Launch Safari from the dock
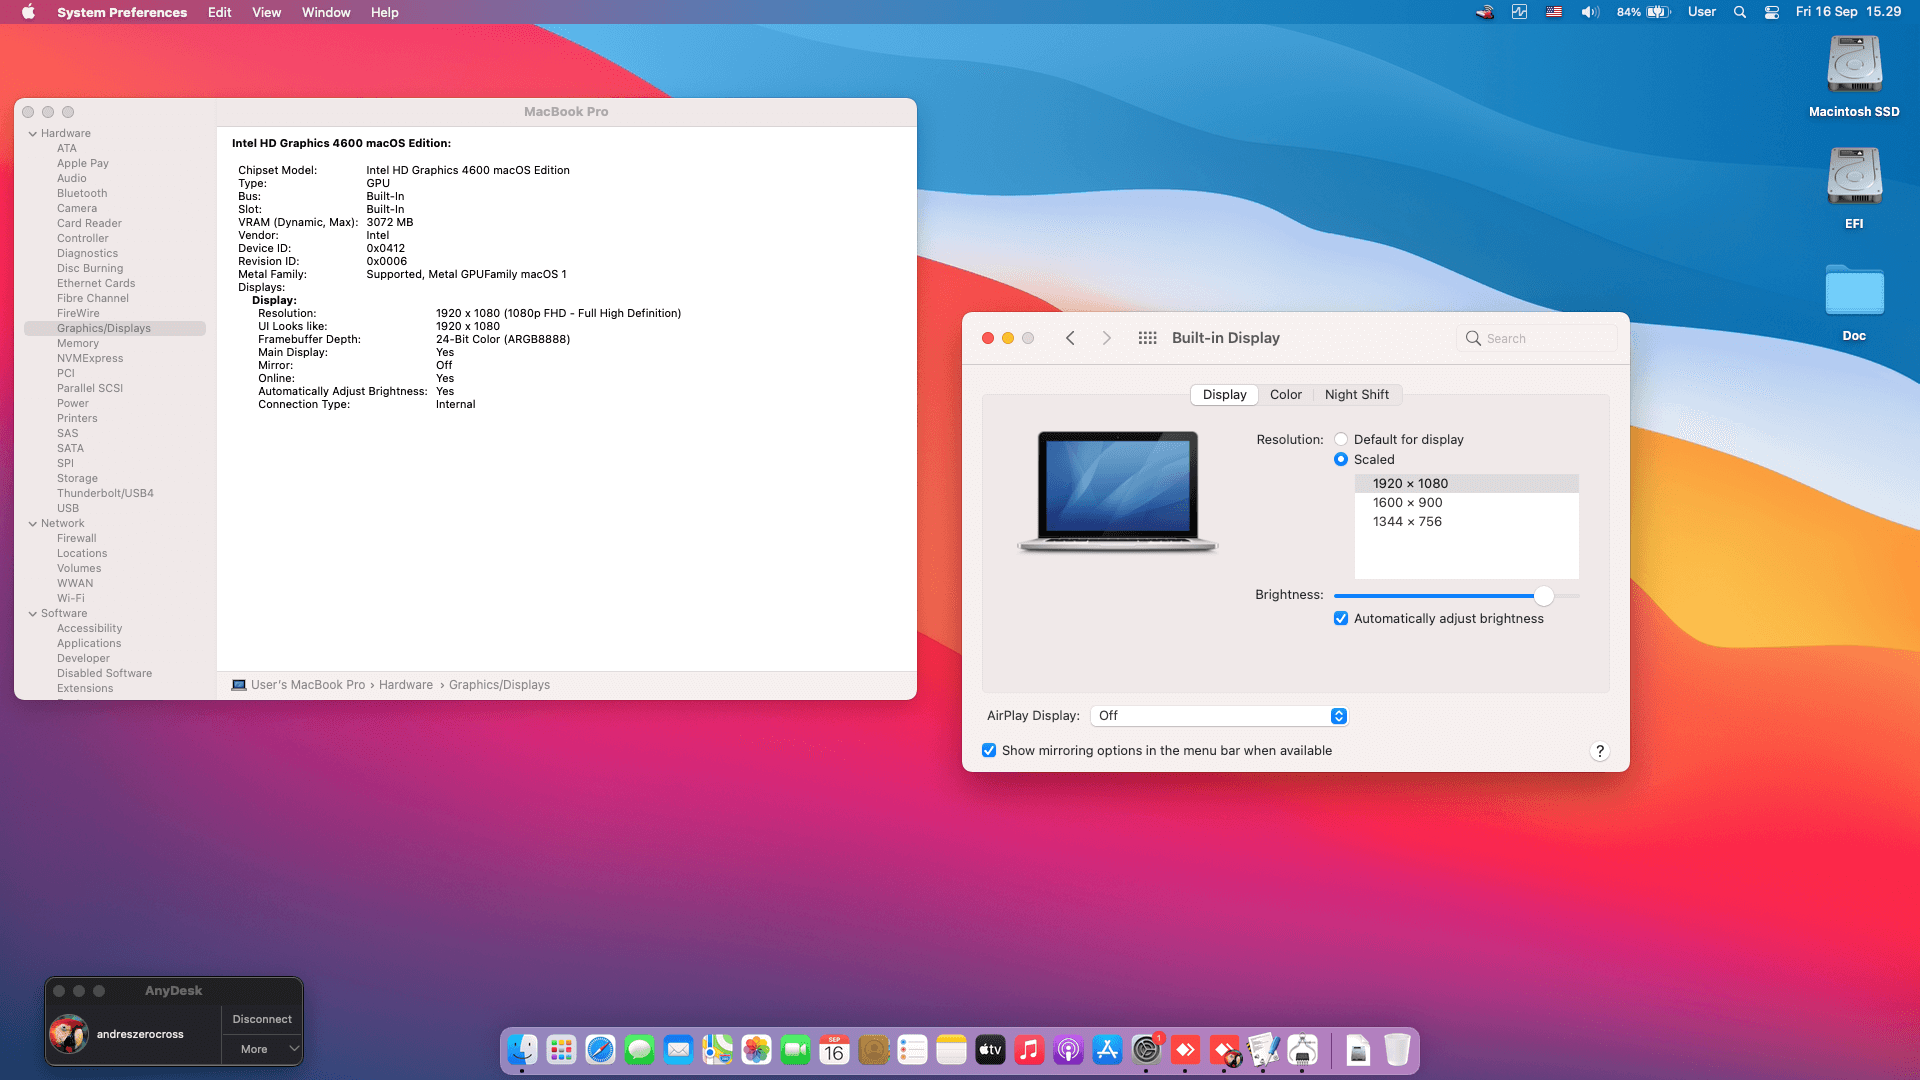 point(600,1050)
